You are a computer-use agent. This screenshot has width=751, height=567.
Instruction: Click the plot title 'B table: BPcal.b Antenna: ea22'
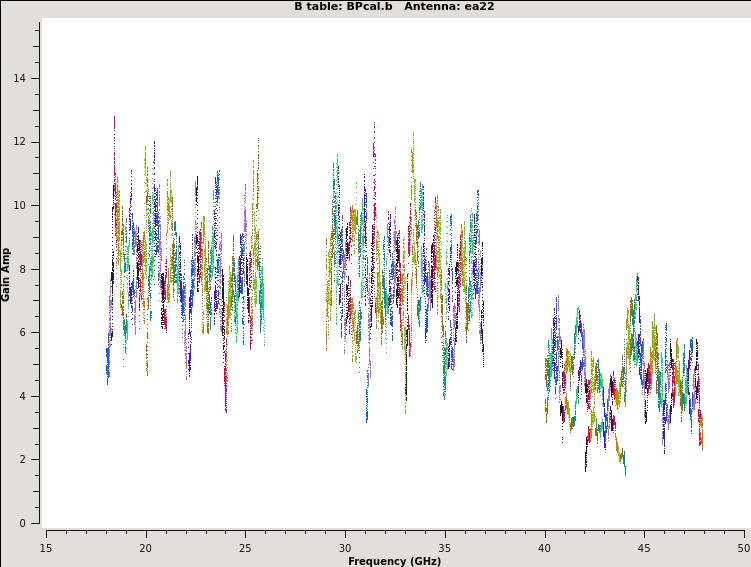pyautogui.click(x=394, y=7)
